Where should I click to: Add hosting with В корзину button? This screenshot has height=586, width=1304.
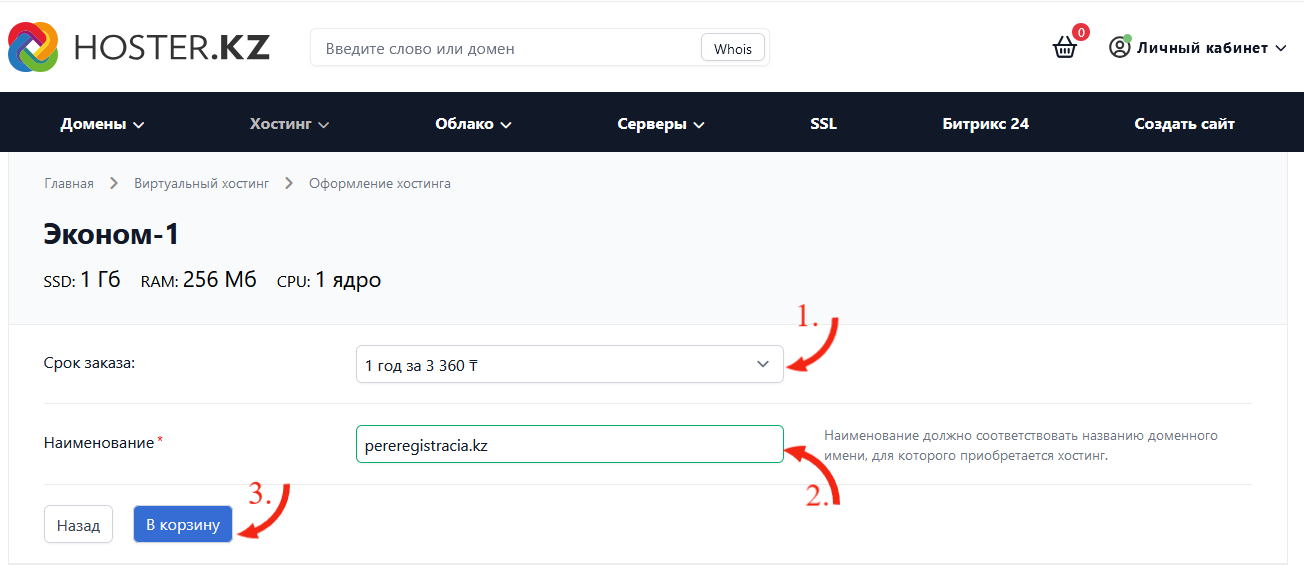183,525
